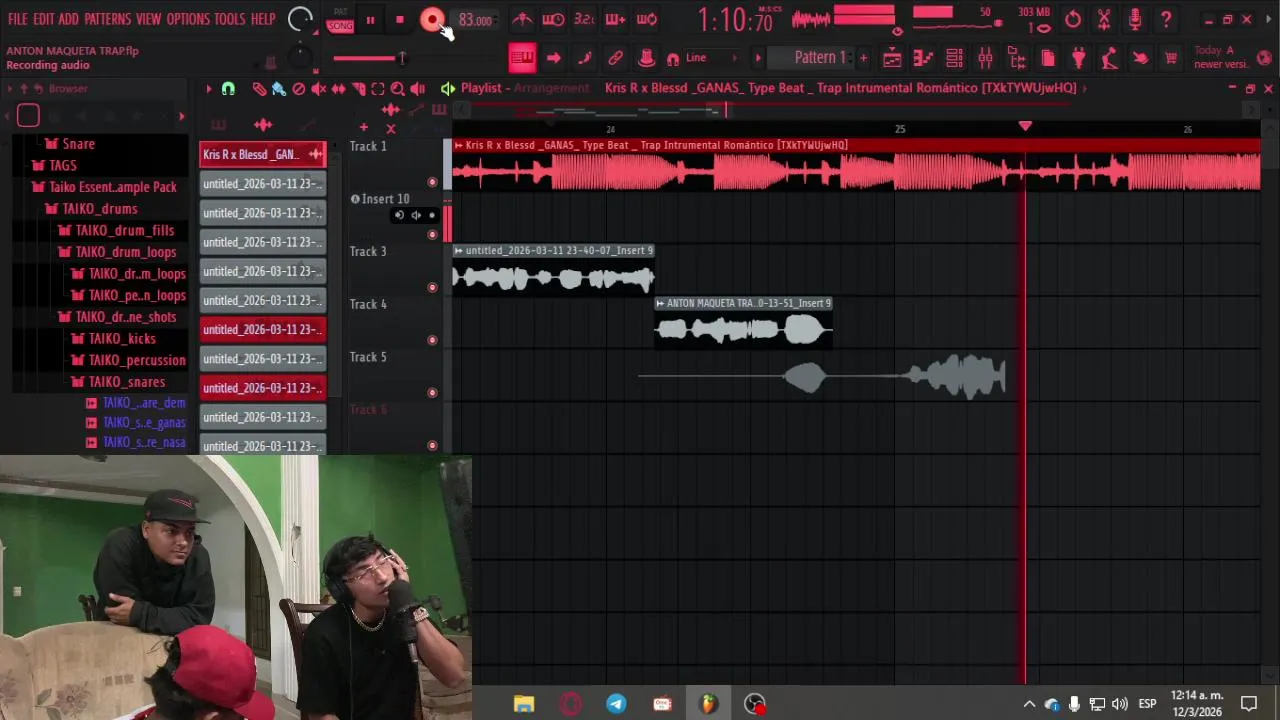Screen dimensions: 1280x720
Task: Click the question mark help icon
Action: (x=1166, y=19)
